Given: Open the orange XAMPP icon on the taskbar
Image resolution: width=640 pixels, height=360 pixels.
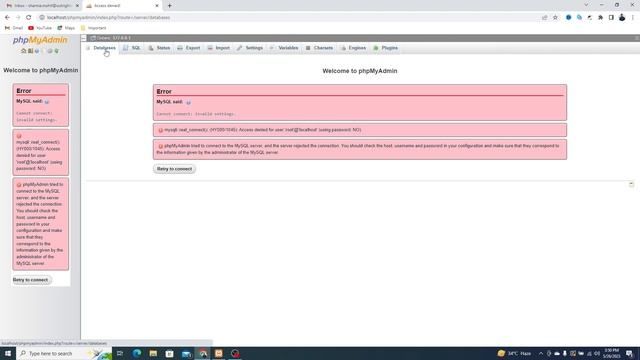Looking at the screenshot, I should (x=219, y=353).
